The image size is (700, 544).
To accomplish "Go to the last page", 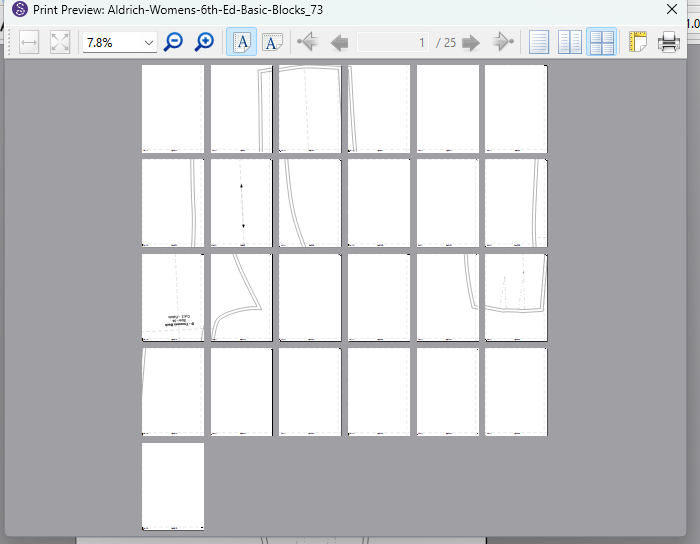I will click(x=503, y=42).
